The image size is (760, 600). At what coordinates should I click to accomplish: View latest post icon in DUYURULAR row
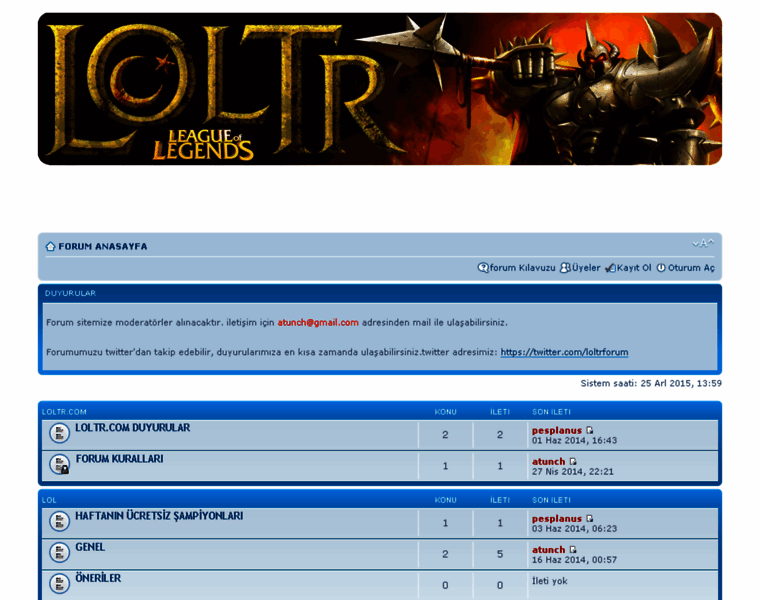coord(589,430)
